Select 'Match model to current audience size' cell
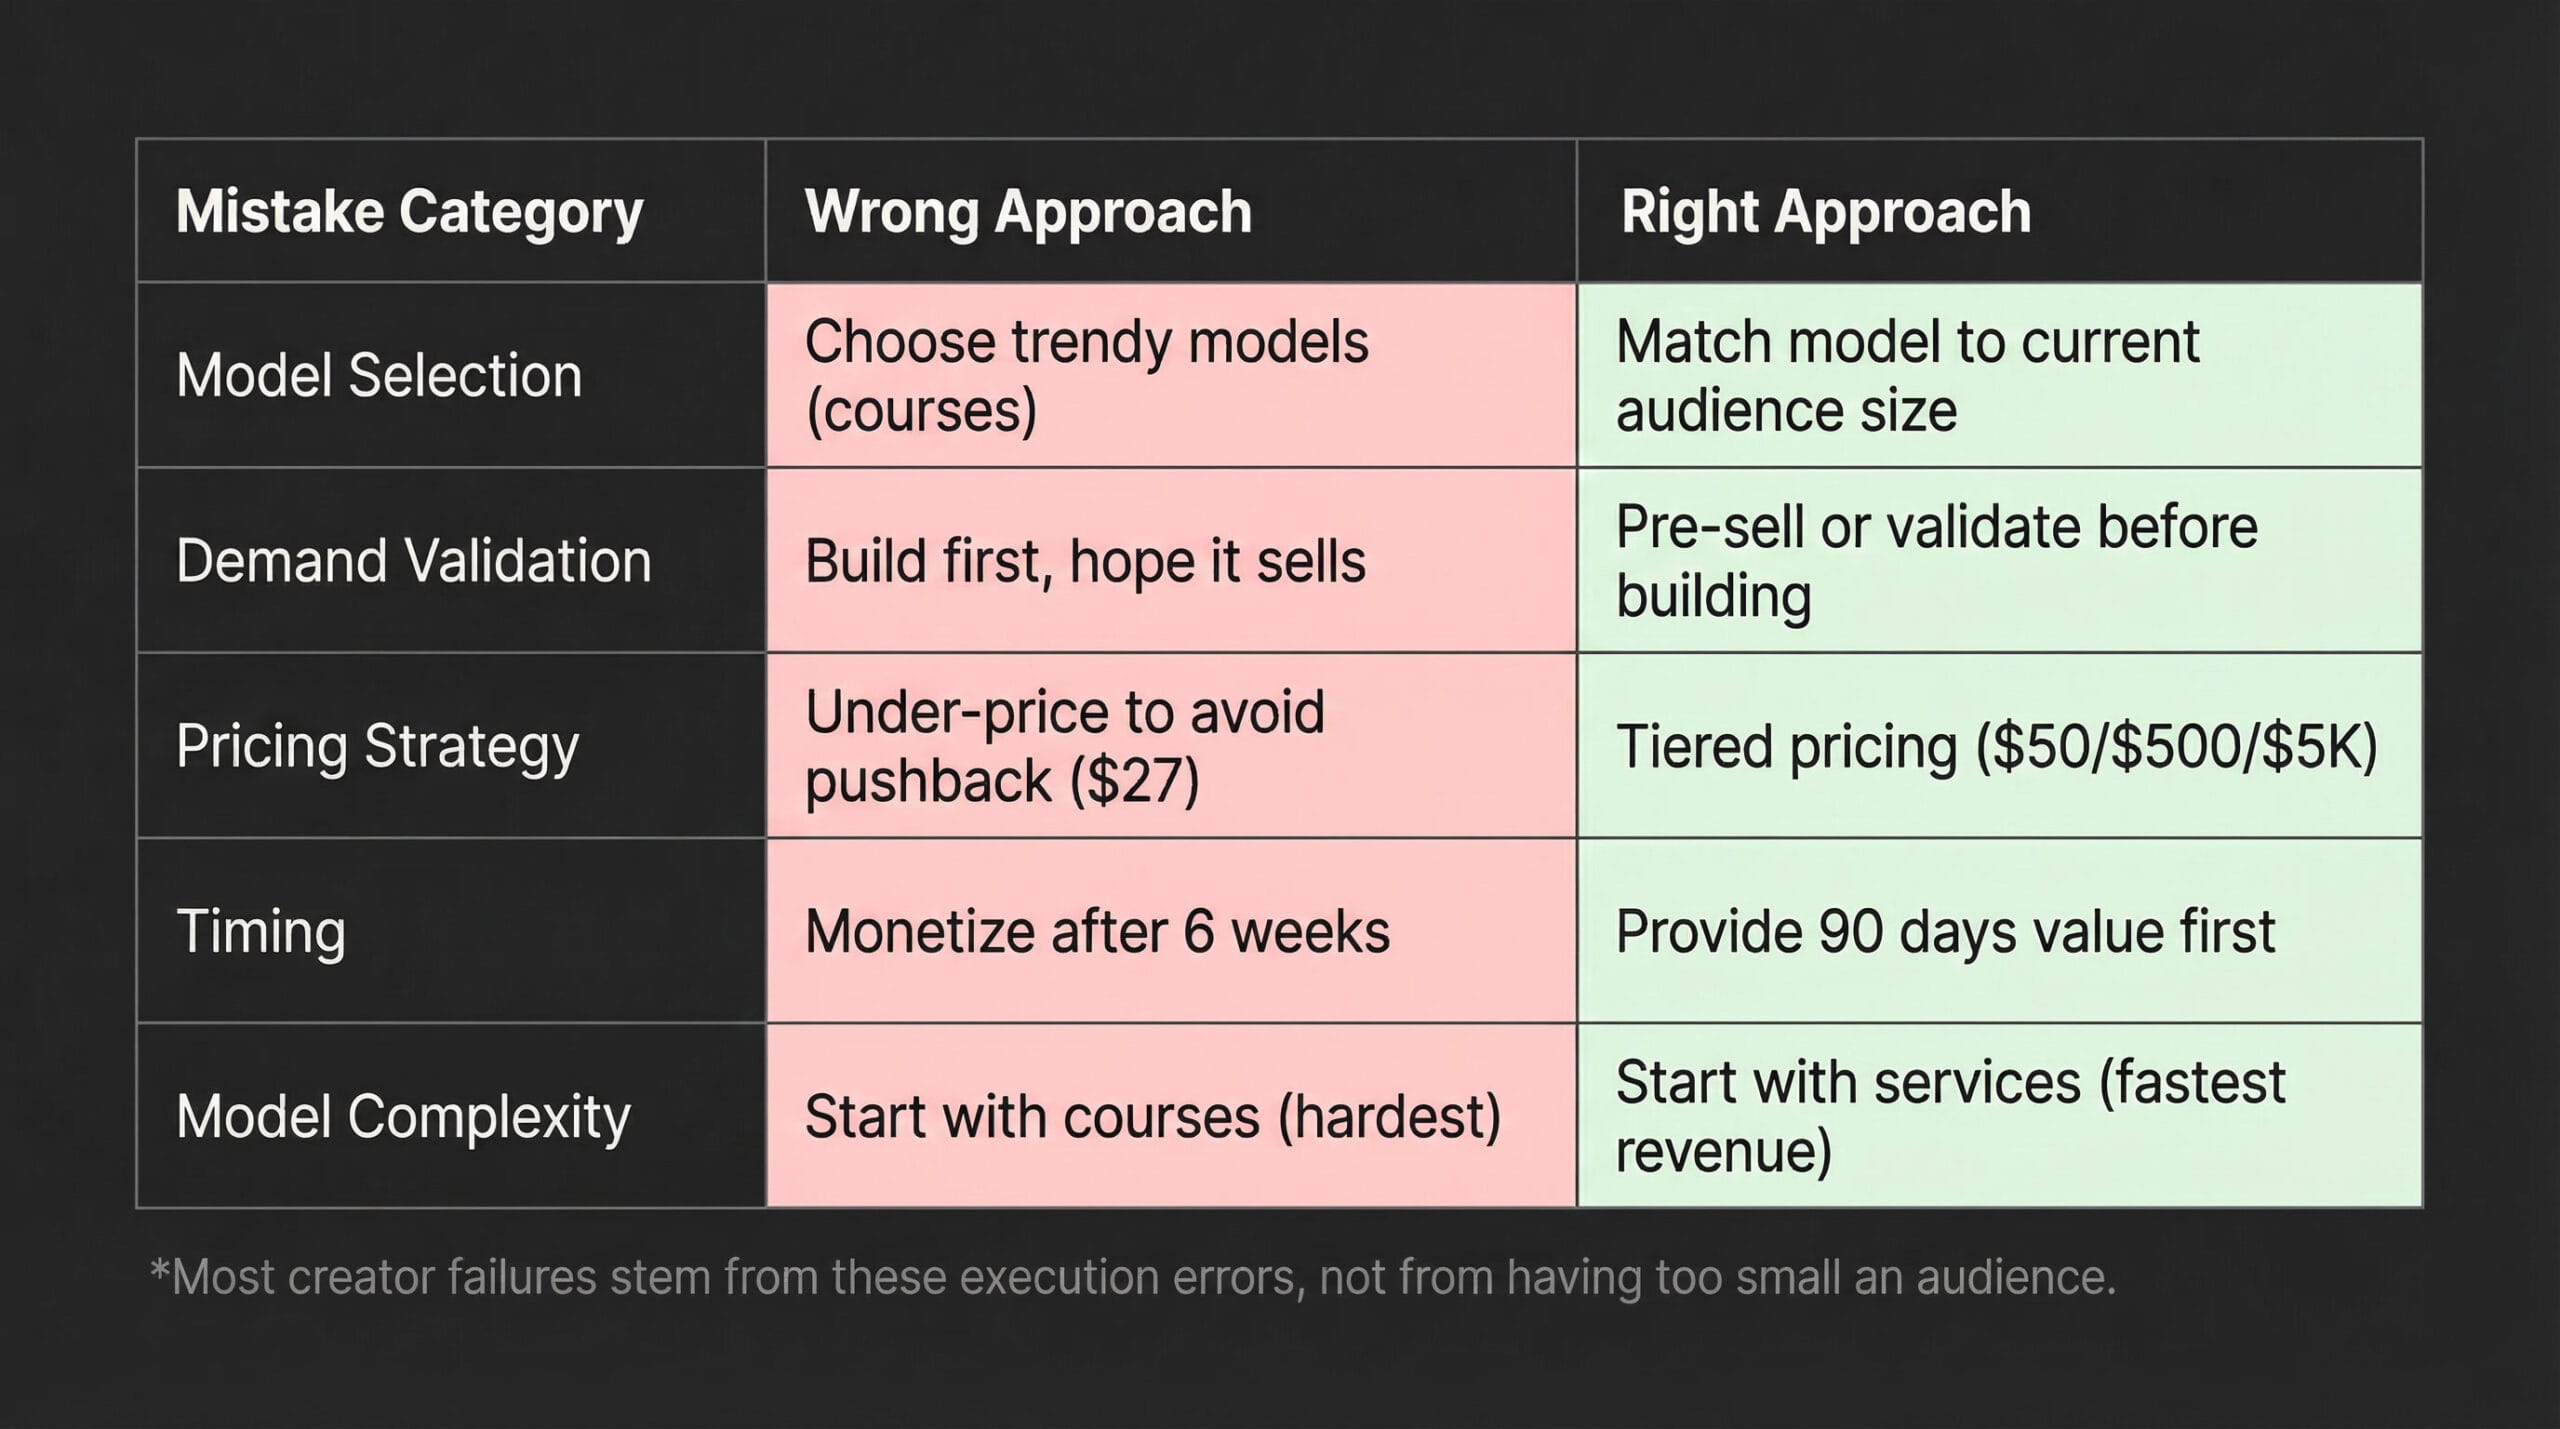This screenshot has width=2560, height=1429. click(1907, 376)
